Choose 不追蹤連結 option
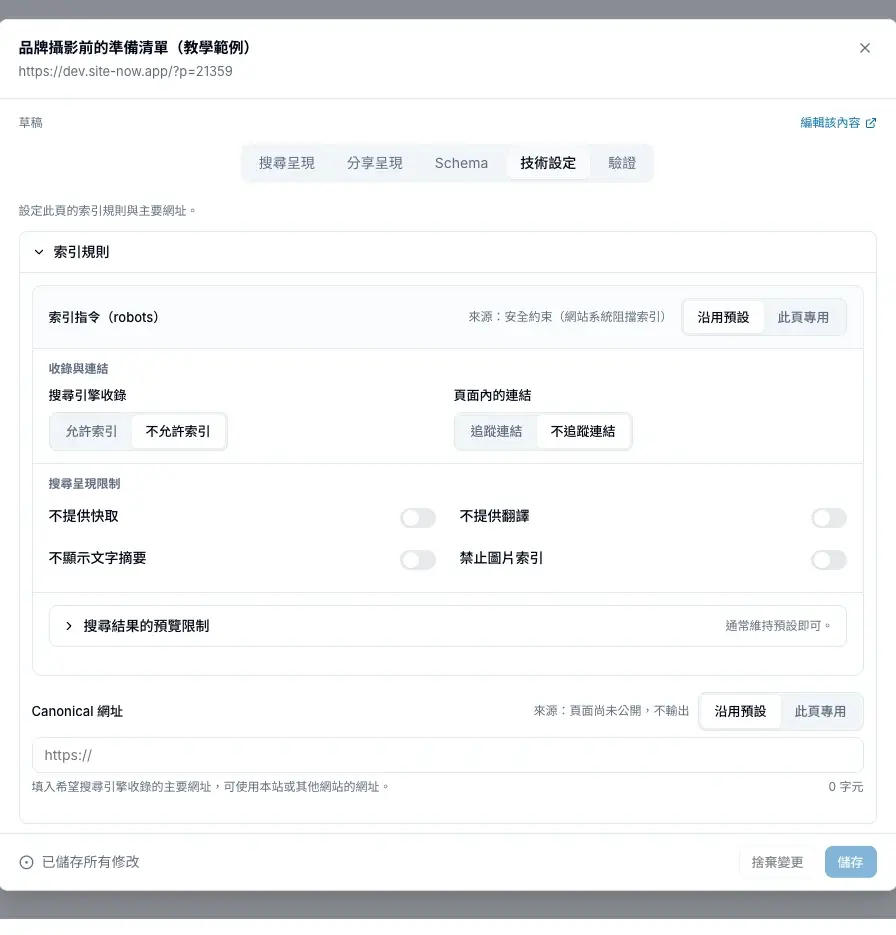 (x=582, y=432)
